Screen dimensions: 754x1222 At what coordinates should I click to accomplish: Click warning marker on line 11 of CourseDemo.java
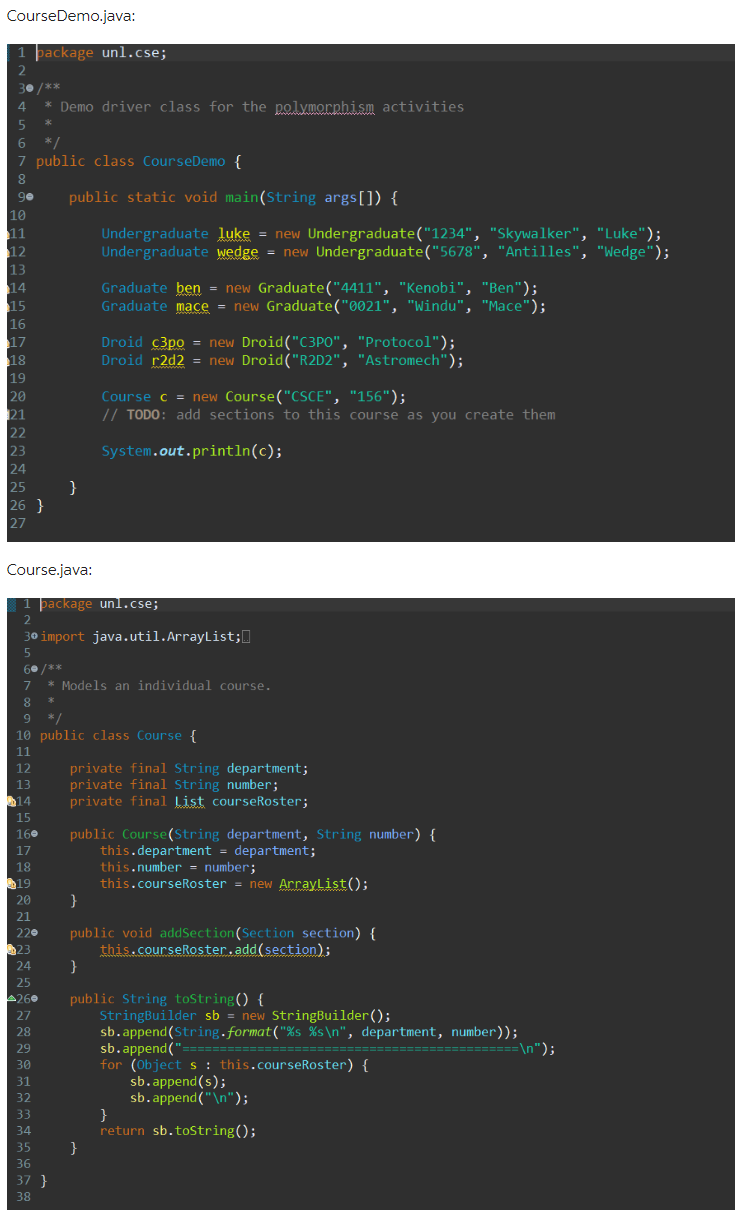click(x=9, y=234)
